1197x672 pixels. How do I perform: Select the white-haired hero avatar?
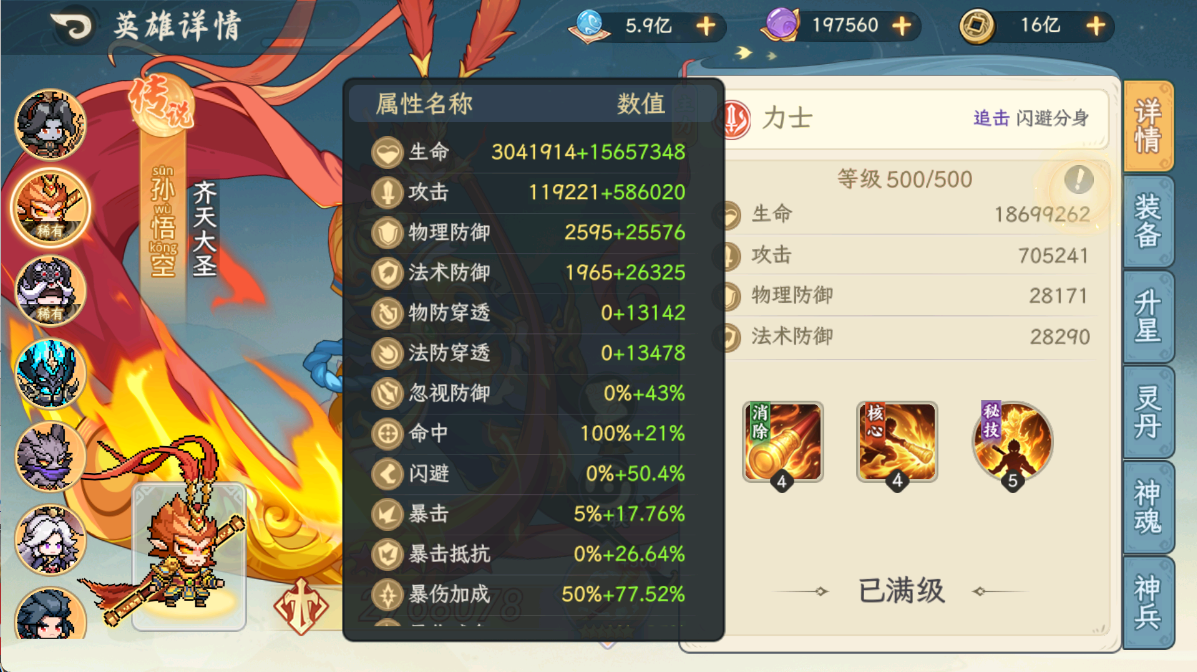[x=50, y=540]
